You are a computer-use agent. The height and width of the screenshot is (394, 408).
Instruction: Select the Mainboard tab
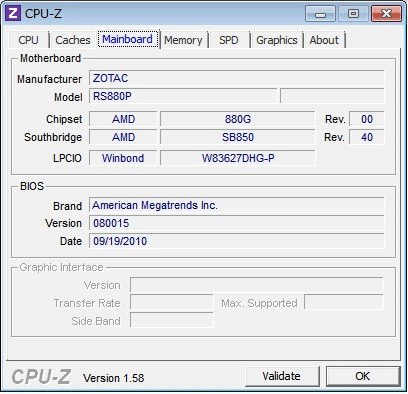click(128, 39)
